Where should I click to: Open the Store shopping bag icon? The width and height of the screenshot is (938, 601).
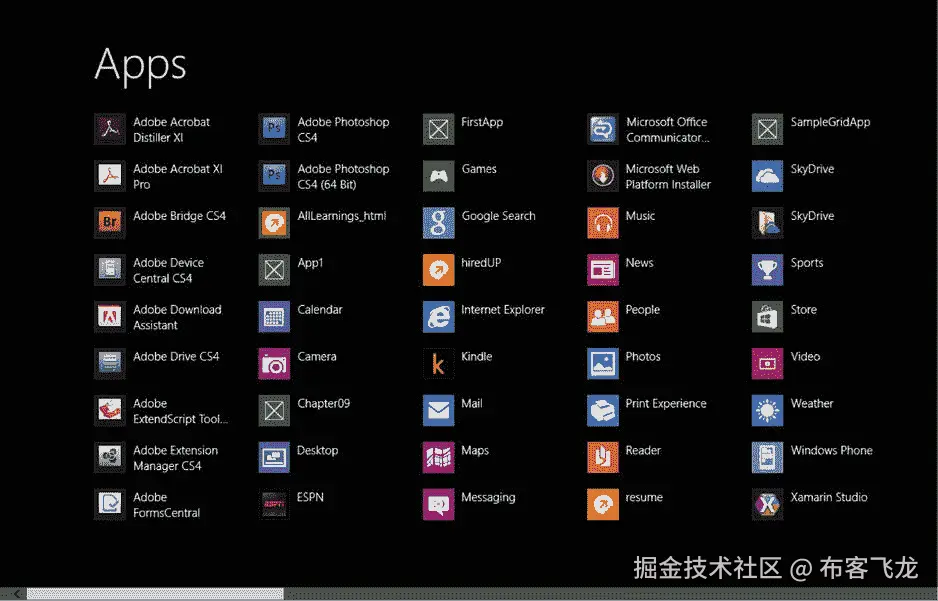pyautogui.click(x=768, y=317)
